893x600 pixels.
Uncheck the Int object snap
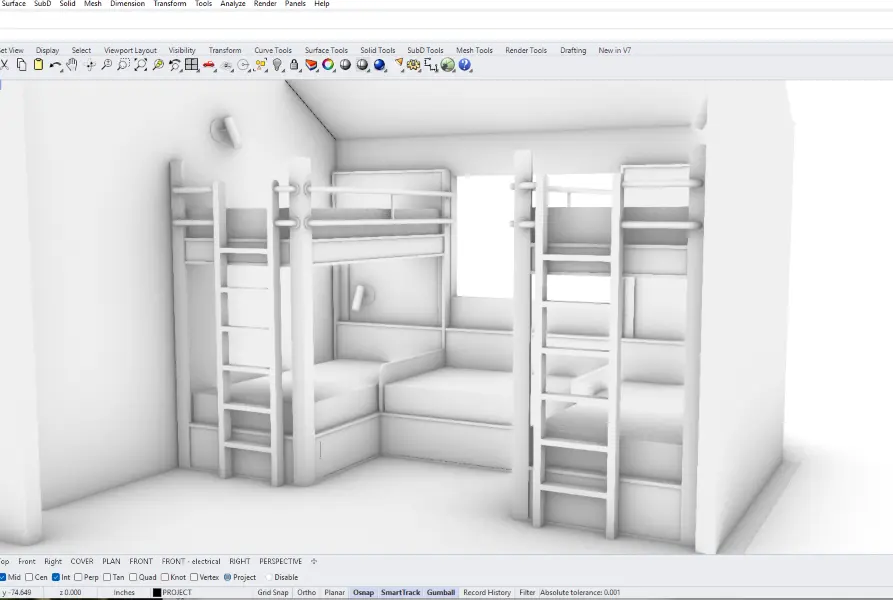[x=56, y=577]
